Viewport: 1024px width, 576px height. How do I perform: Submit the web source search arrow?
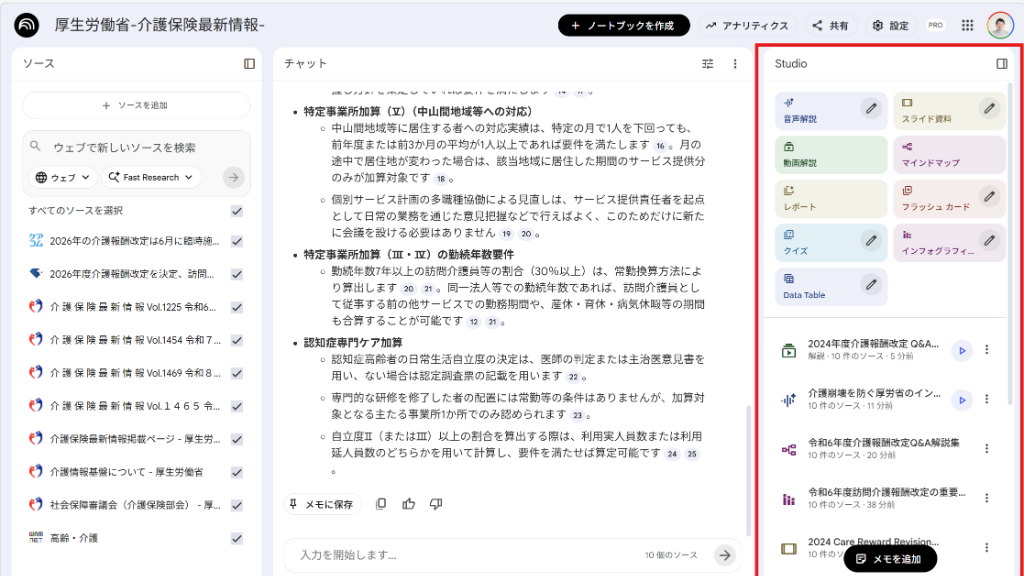point(233,177)
